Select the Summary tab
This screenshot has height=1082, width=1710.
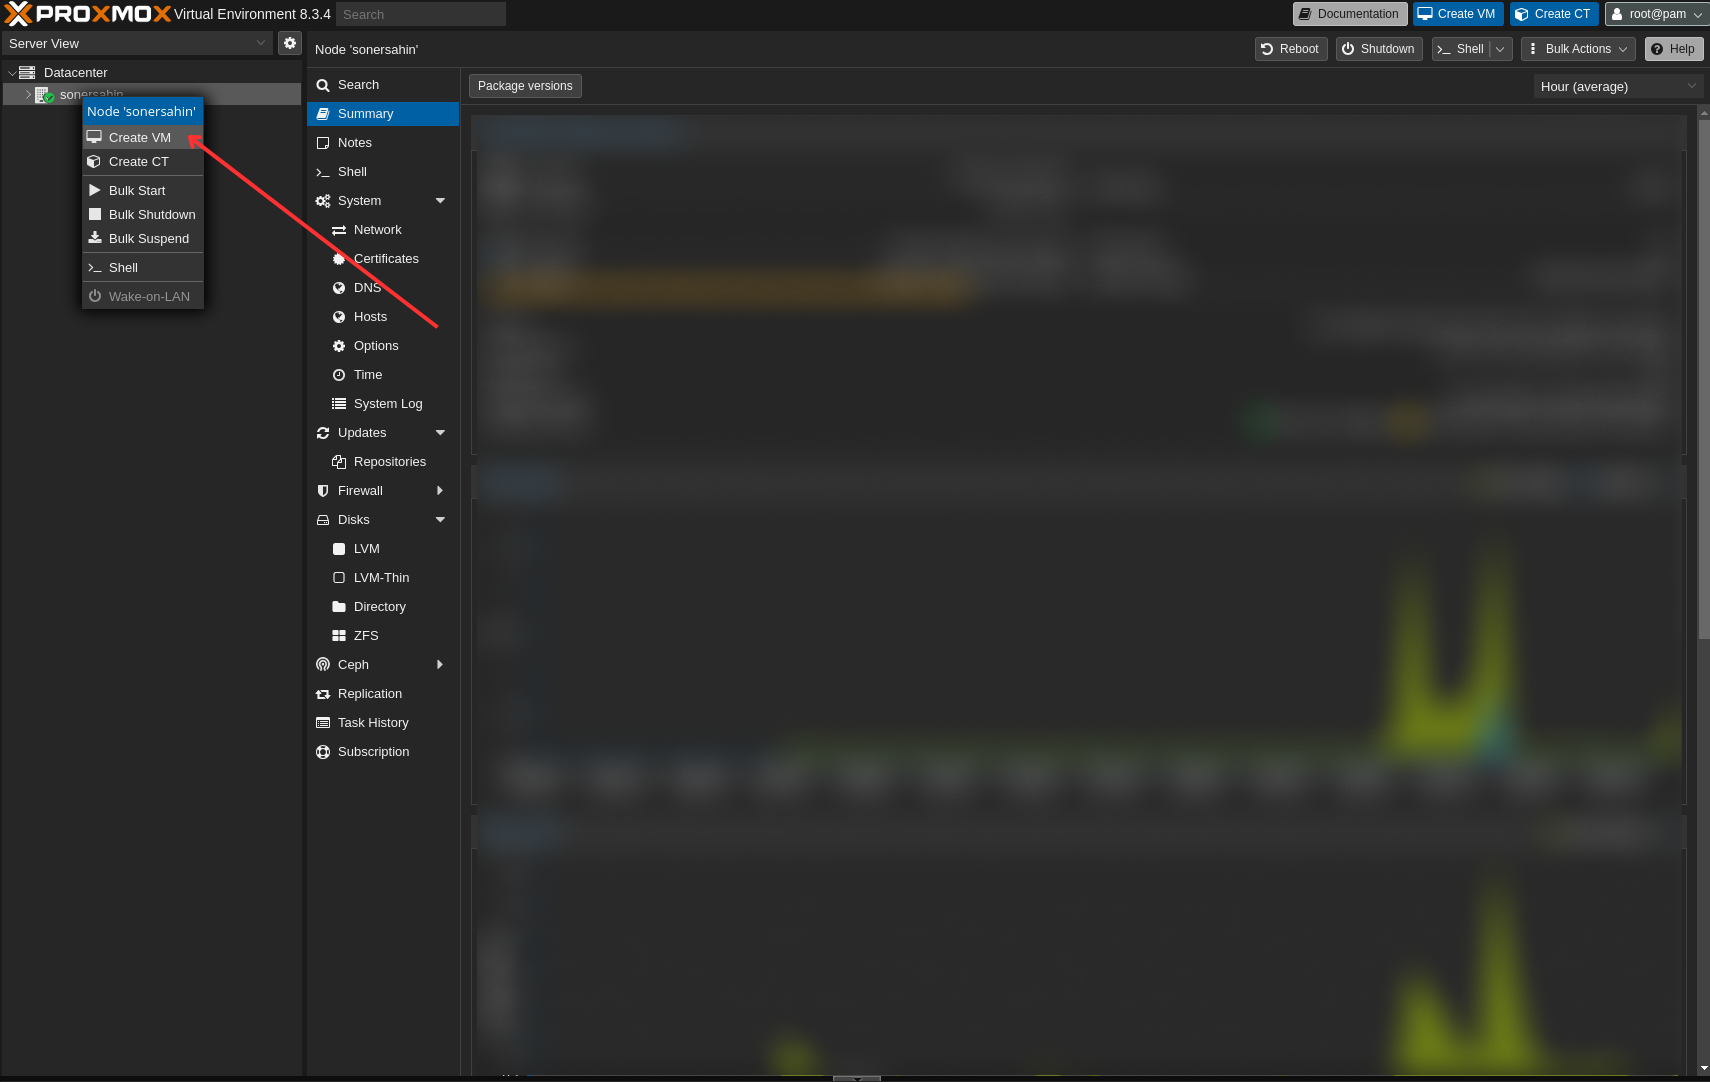click(x=383, y=114)
